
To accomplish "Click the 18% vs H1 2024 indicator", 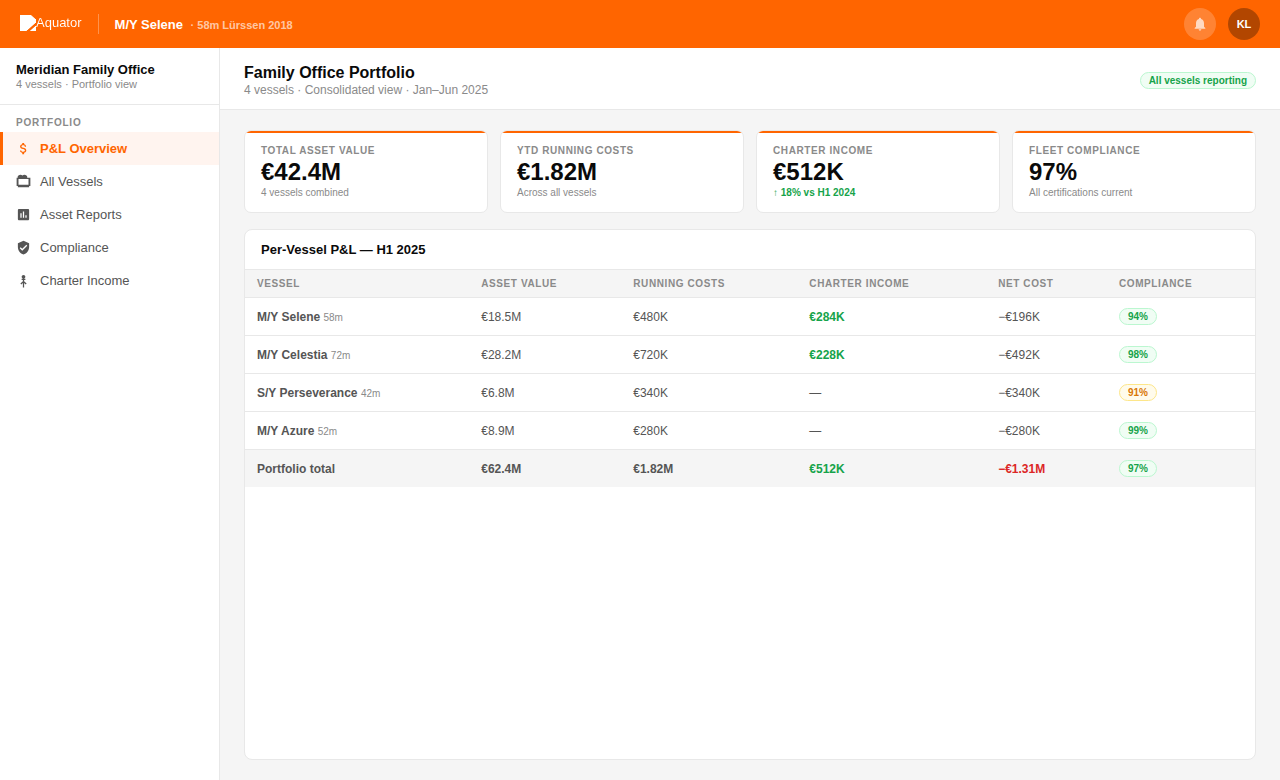I will click(x=814, y=192).
